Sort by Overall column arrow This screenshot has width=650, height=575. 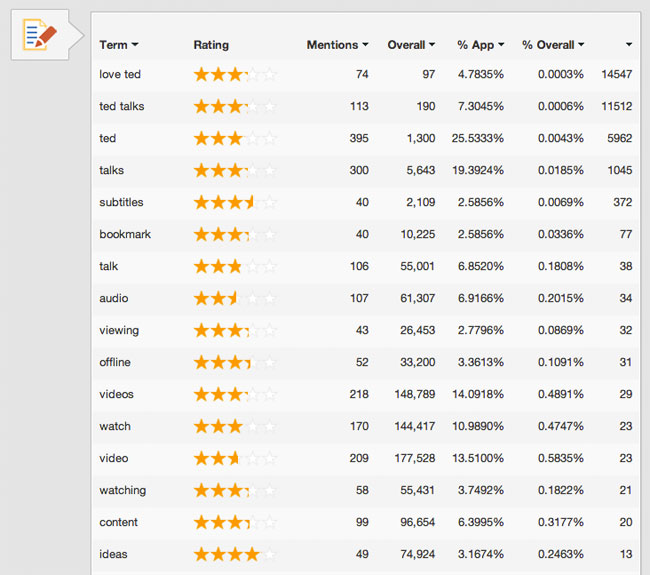[432, 45]
